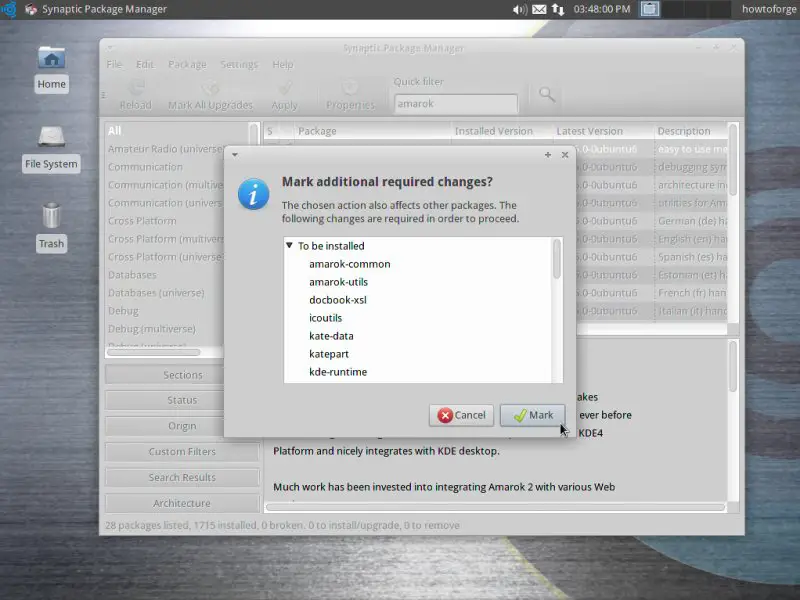800x600 pixels.
Task: Select Databases (universe) category
Action: 156,293
